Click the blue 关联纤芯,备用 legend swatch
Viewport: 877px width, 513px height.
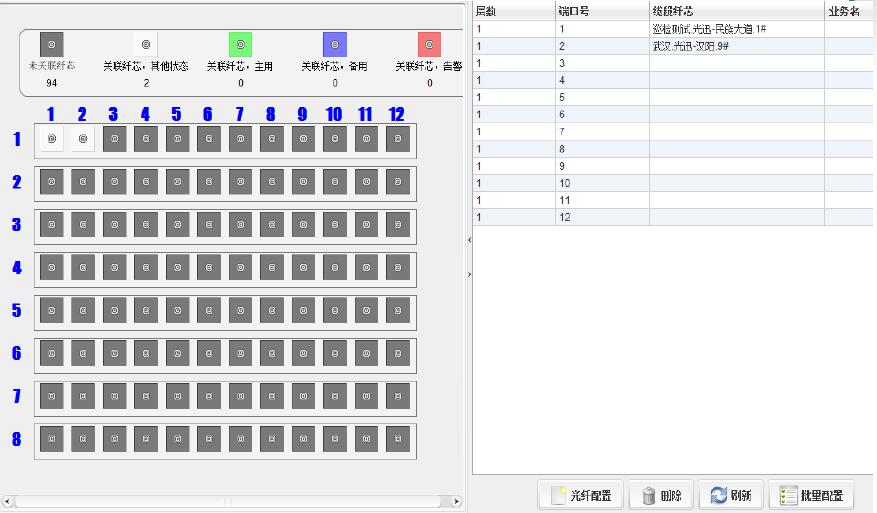tap(334, 44)
